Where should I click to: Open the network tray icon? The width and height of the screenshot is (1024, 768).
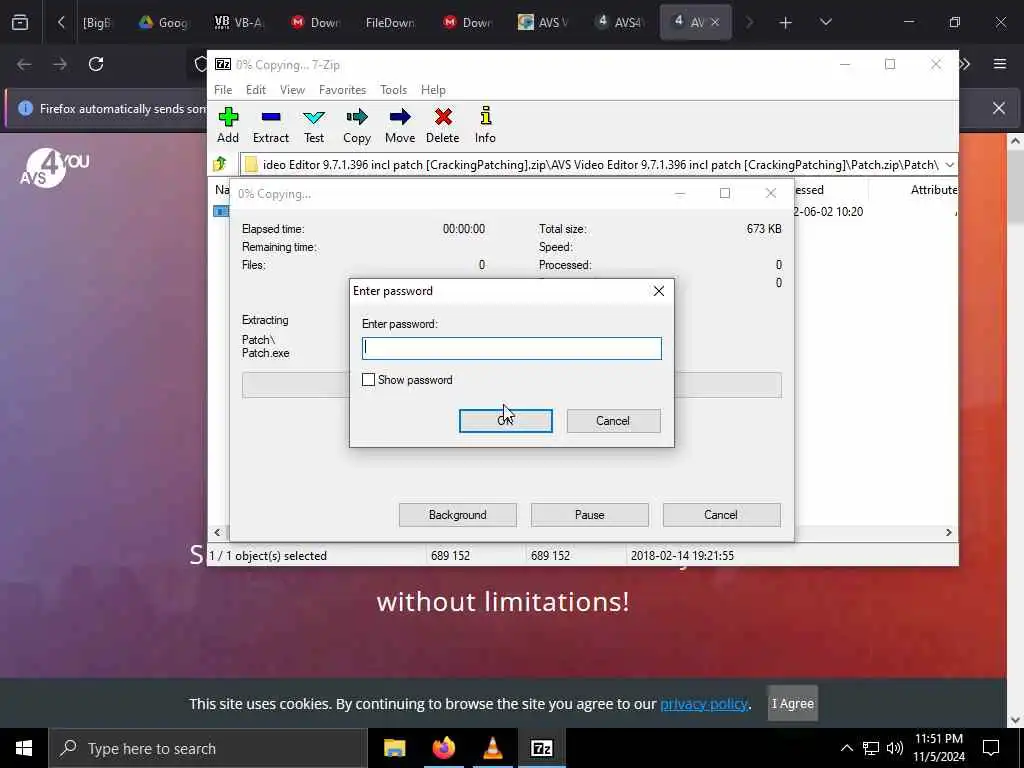pos(871,748)
